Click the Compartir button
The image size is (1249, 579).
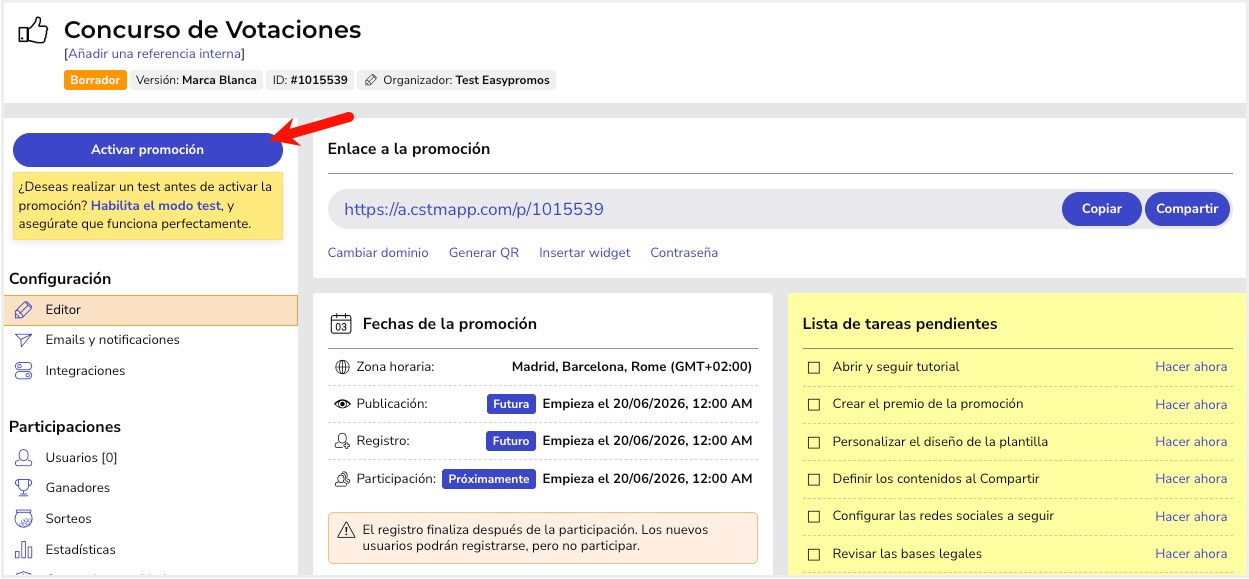pyautogui.click(x=1187, y=209)
